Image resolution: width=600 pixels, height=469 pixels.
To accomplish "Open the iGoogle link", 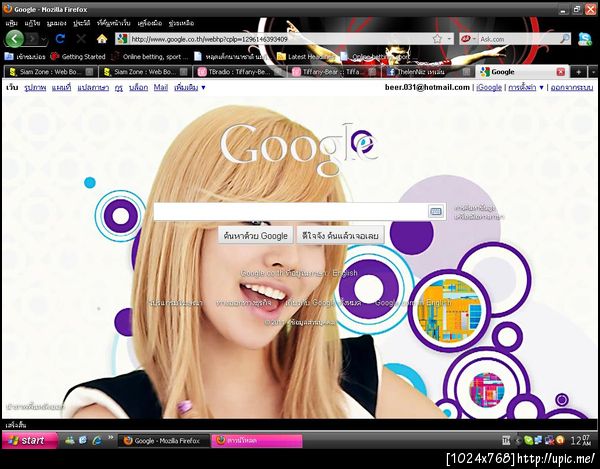I will (489, 88).
